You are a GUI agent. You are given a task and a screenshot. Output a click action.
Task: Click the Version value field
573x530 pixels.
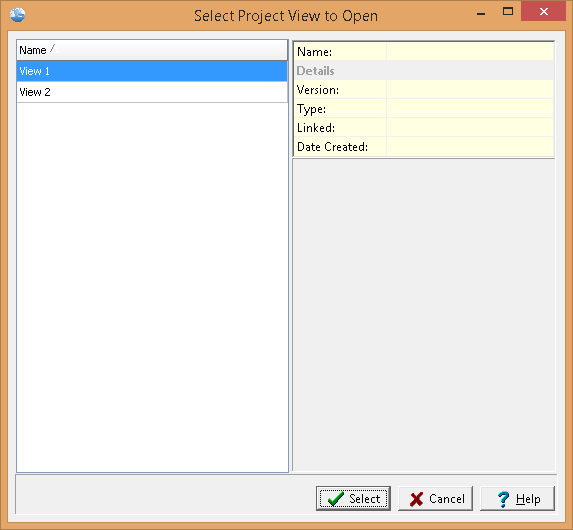pos(470,90)
